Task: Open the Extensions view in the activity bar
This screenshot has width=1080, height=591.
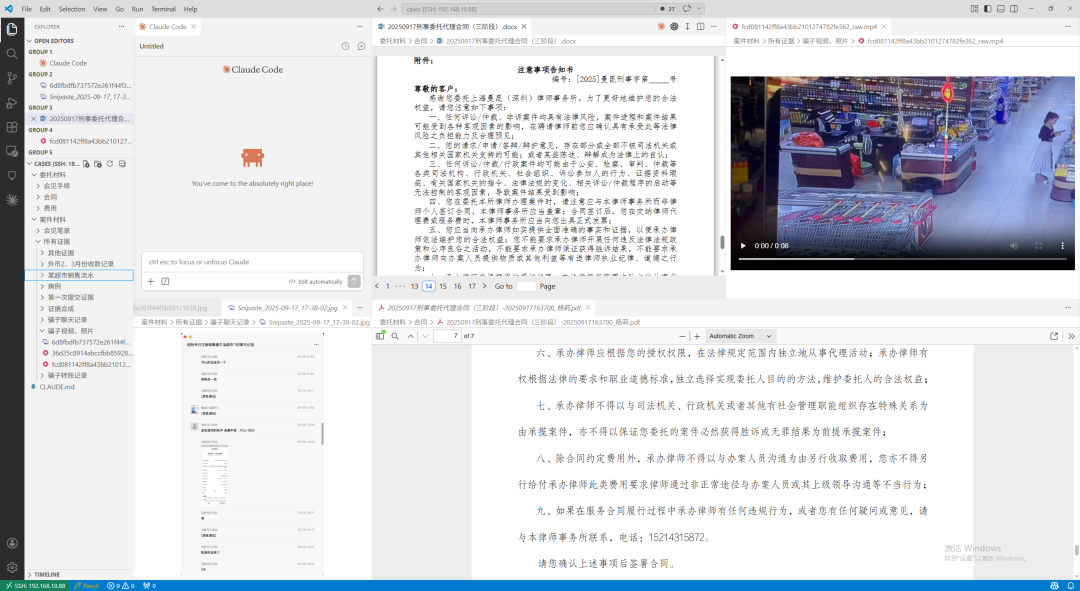Action: click(12, 127)
